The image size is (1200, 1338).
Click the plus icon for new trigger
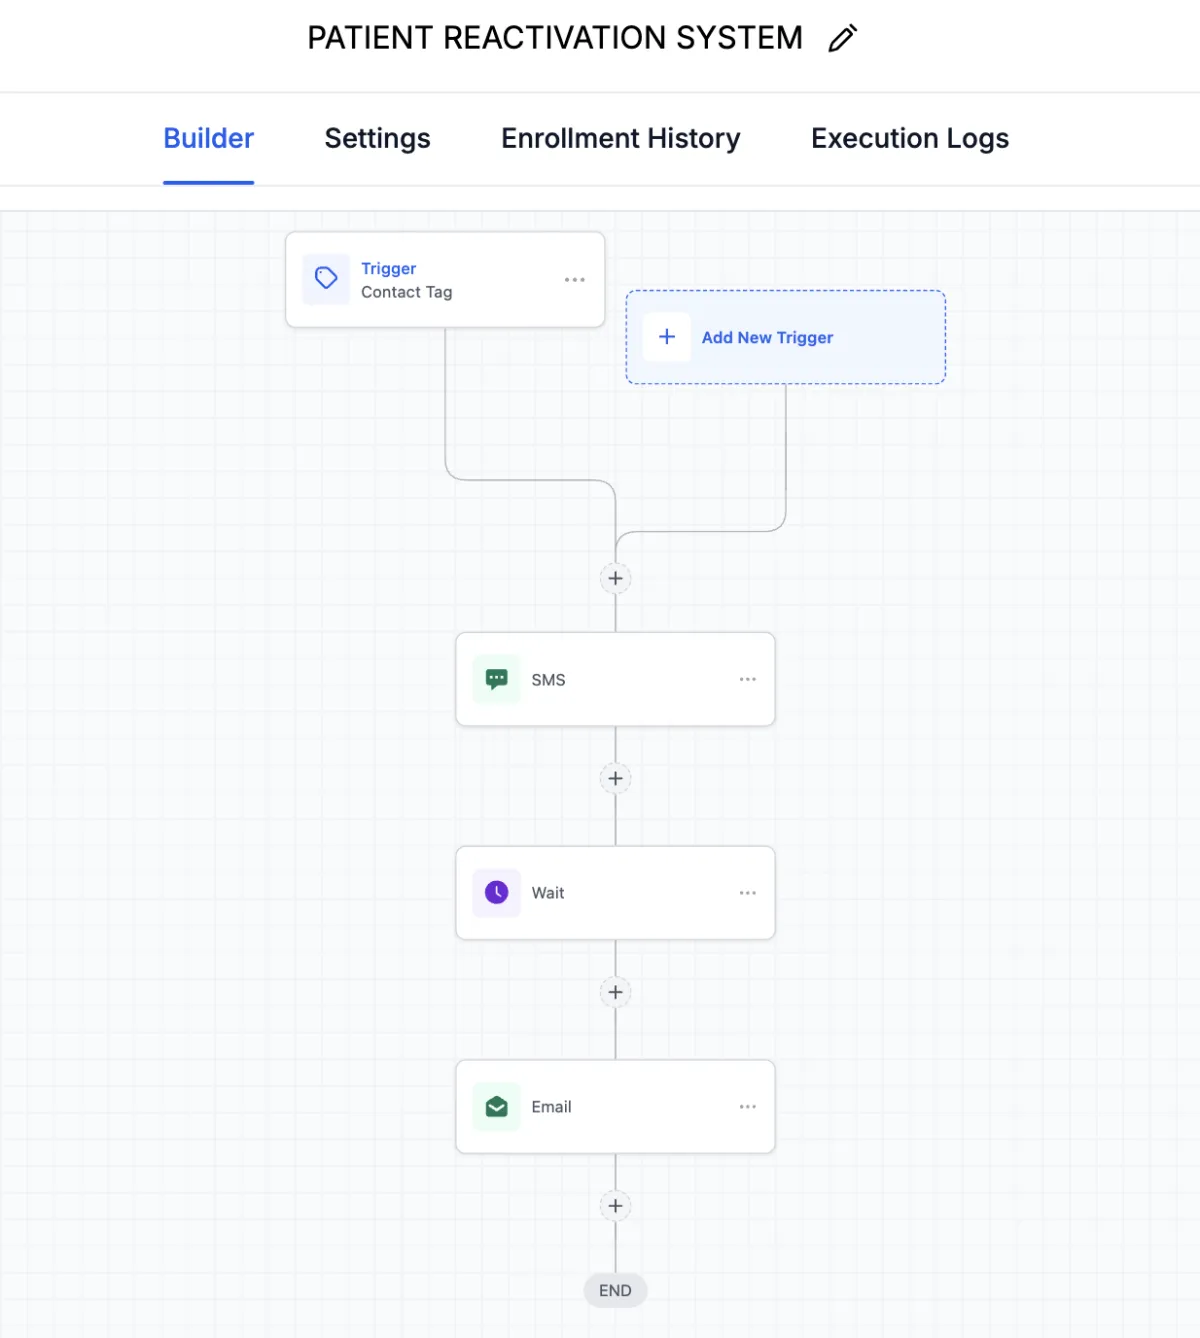(667, 337)
